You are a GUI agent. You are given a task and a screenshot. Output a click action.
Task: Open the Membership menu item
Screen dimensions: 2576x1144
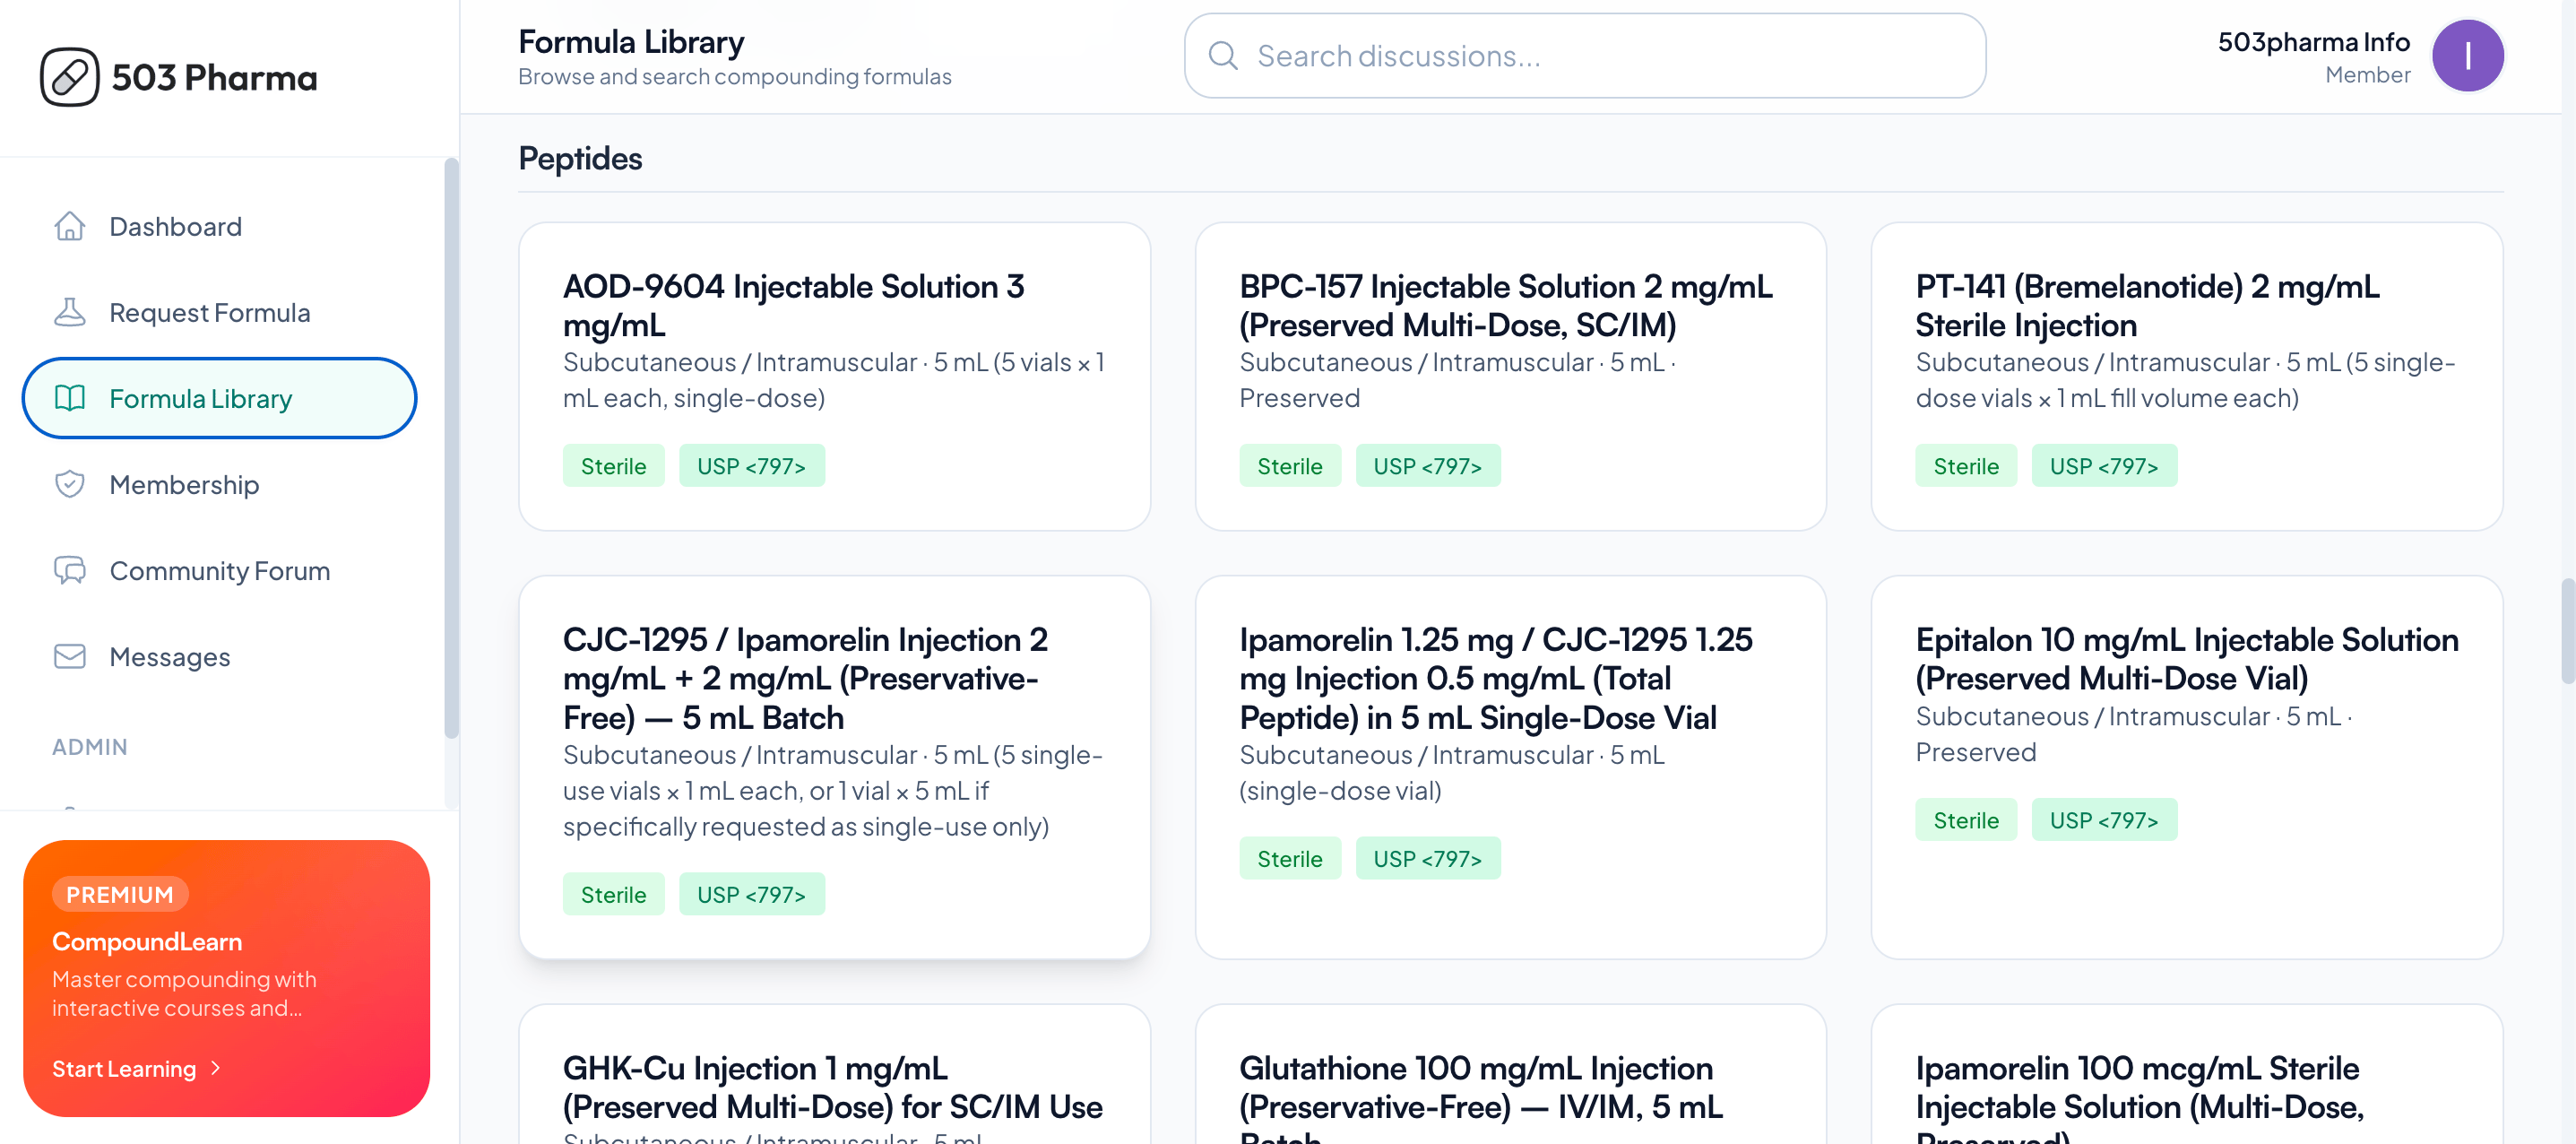(184, 484)
